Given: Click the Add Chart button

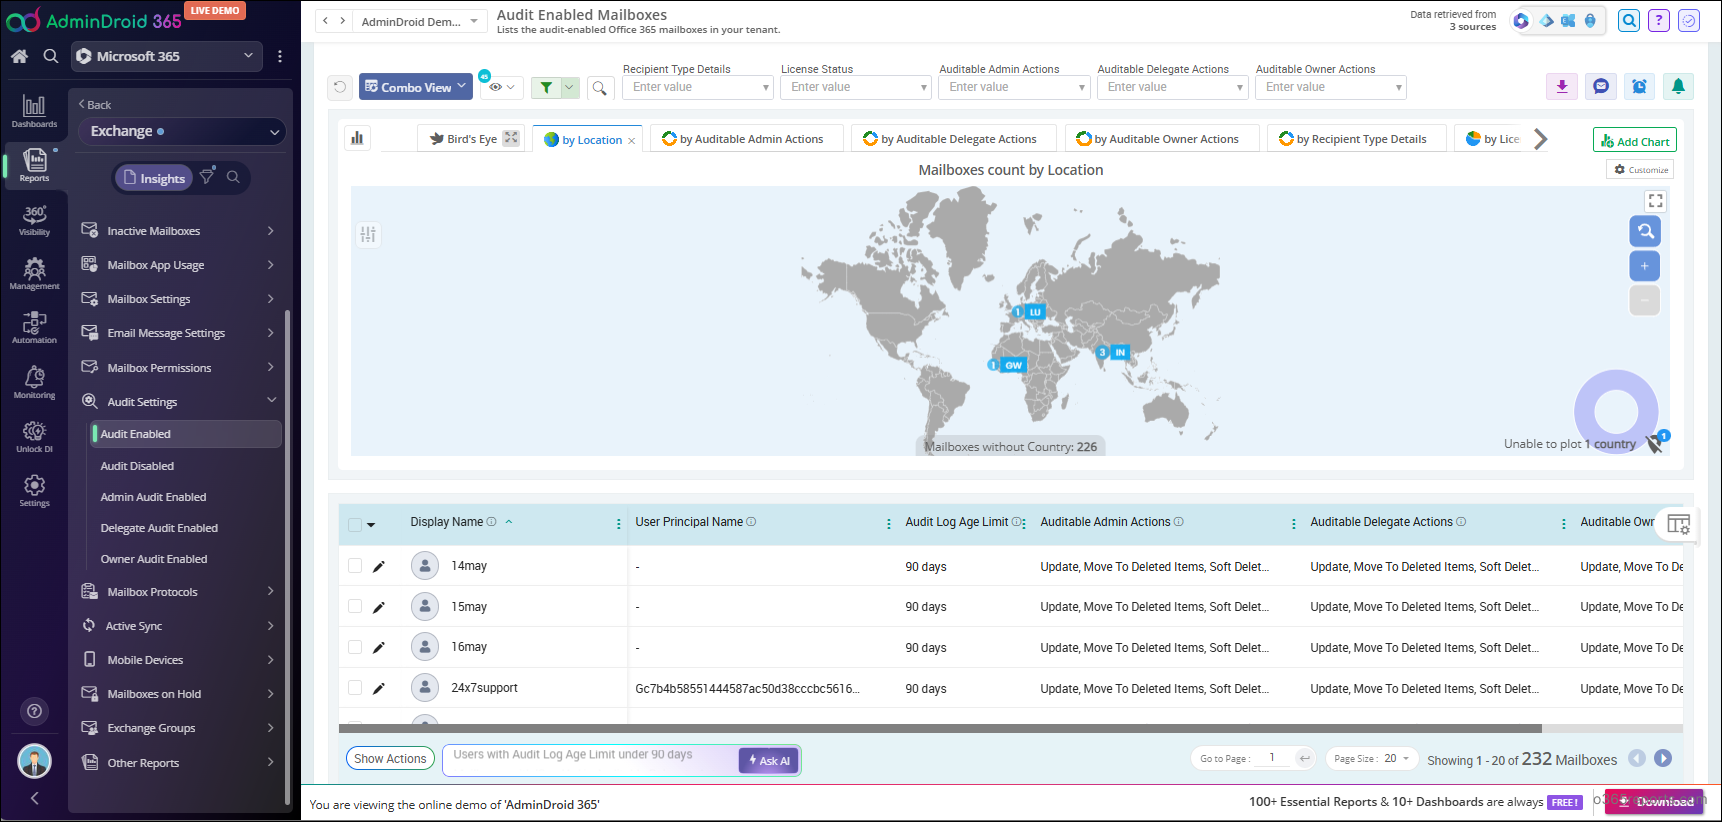Looking at the screenshot, I should [x=1635, y=141].
